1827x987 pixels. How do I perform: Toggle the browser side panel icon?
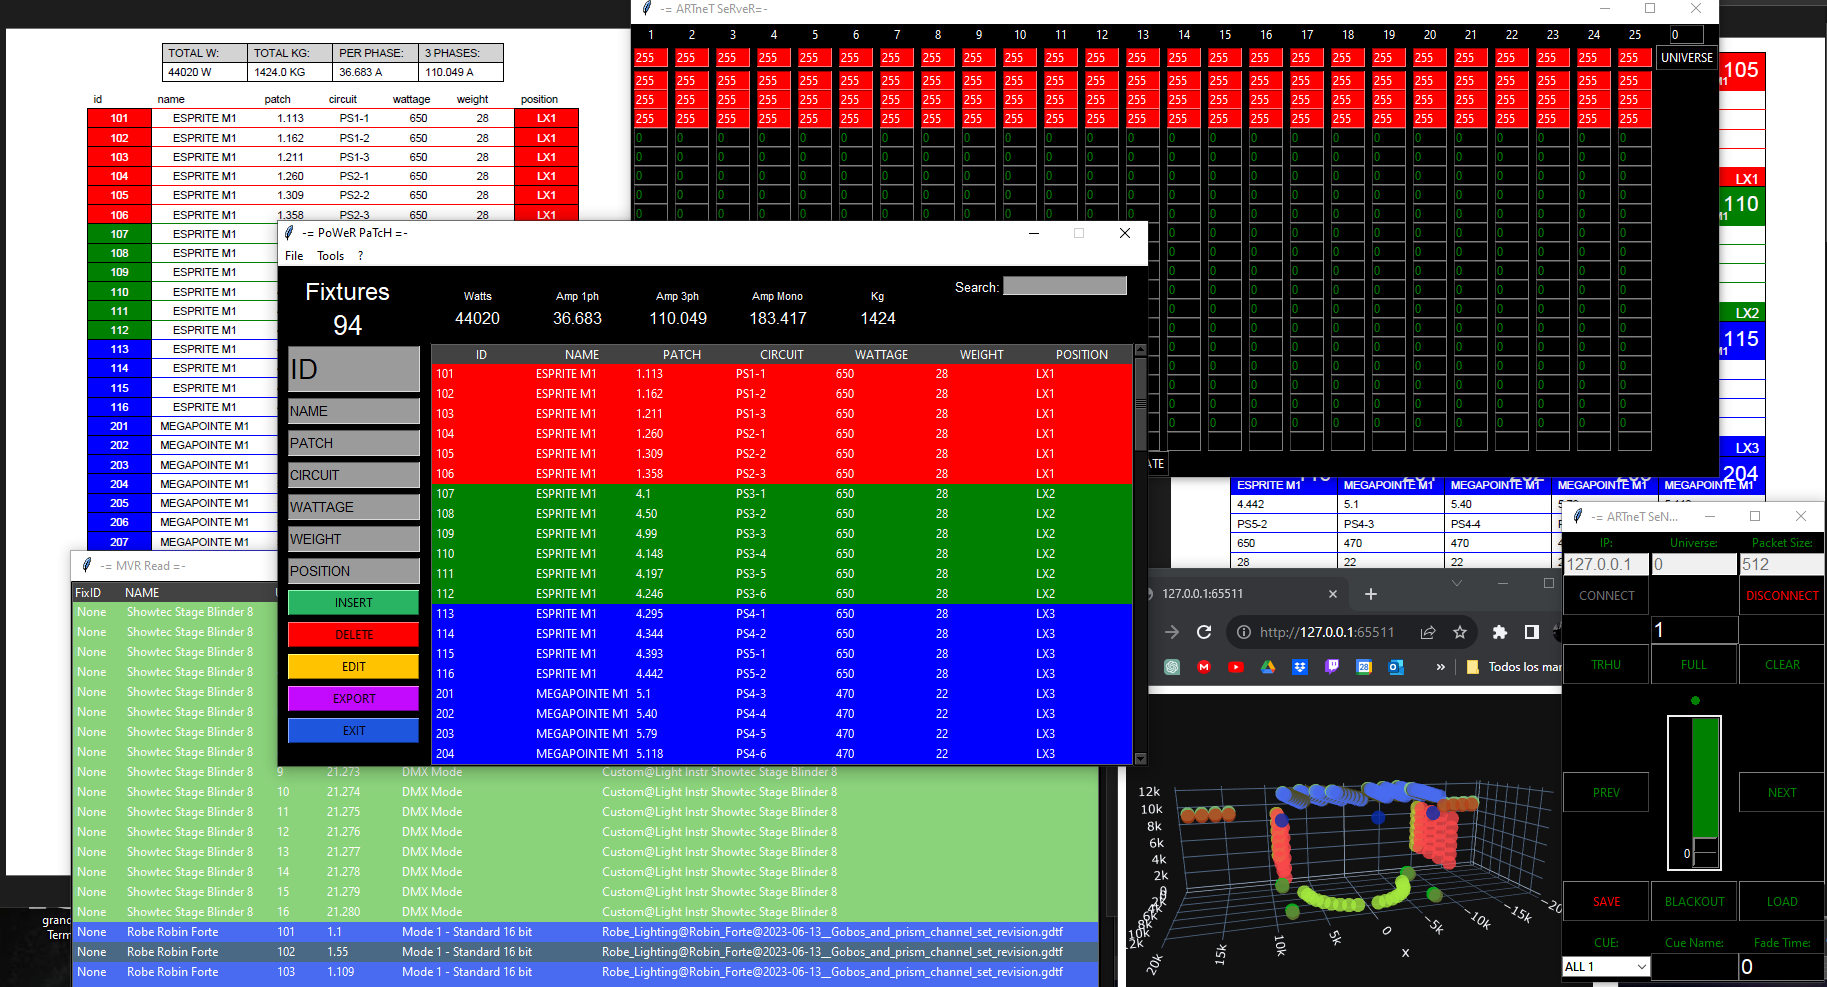1531,632
